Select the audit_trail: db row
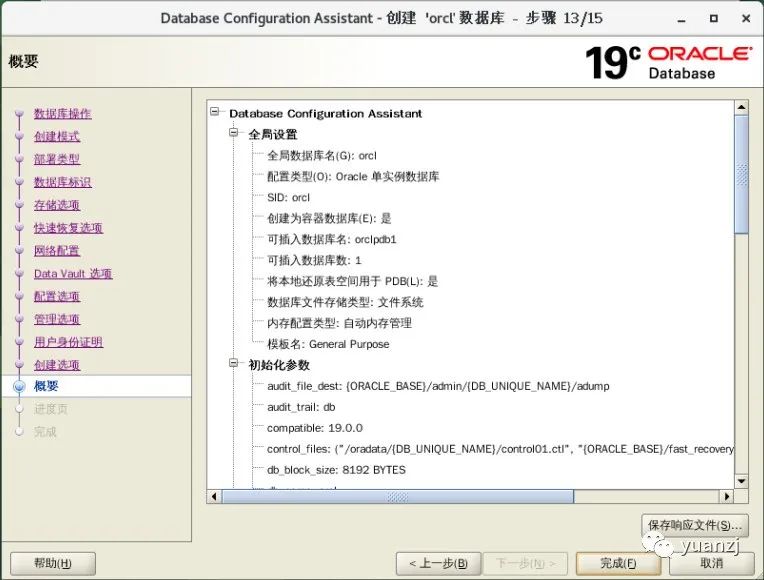Screen dimensions: 764x580 point(301,407)
